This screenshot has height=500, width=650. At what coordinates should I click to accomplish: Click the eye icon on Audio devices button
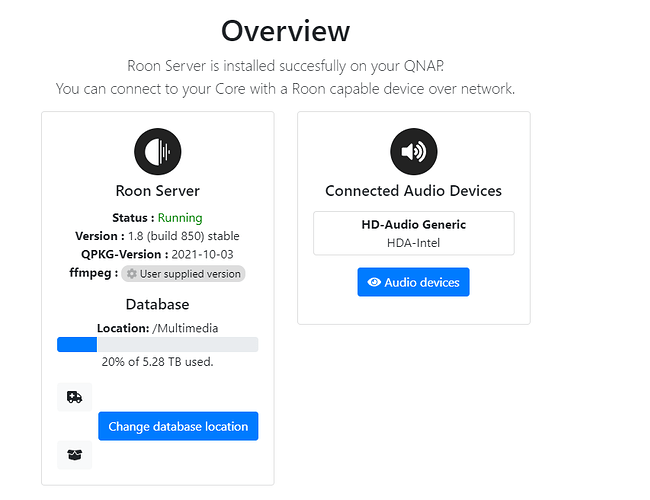pyautogui.click(x=374, y=282)
